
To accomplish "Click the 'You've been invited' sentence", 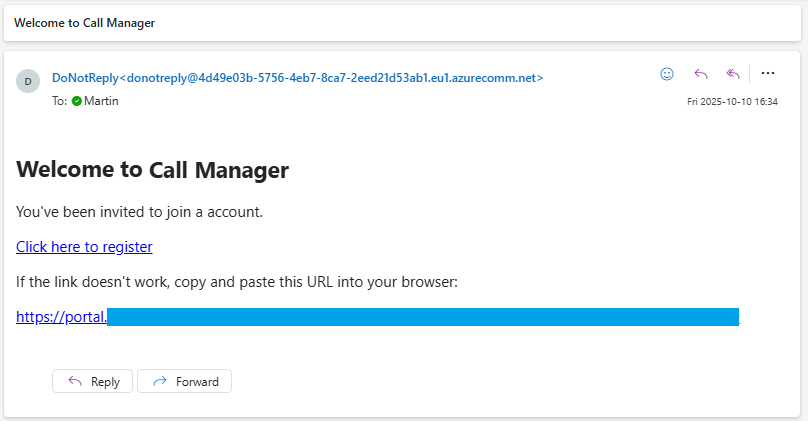I will [139, 212].
